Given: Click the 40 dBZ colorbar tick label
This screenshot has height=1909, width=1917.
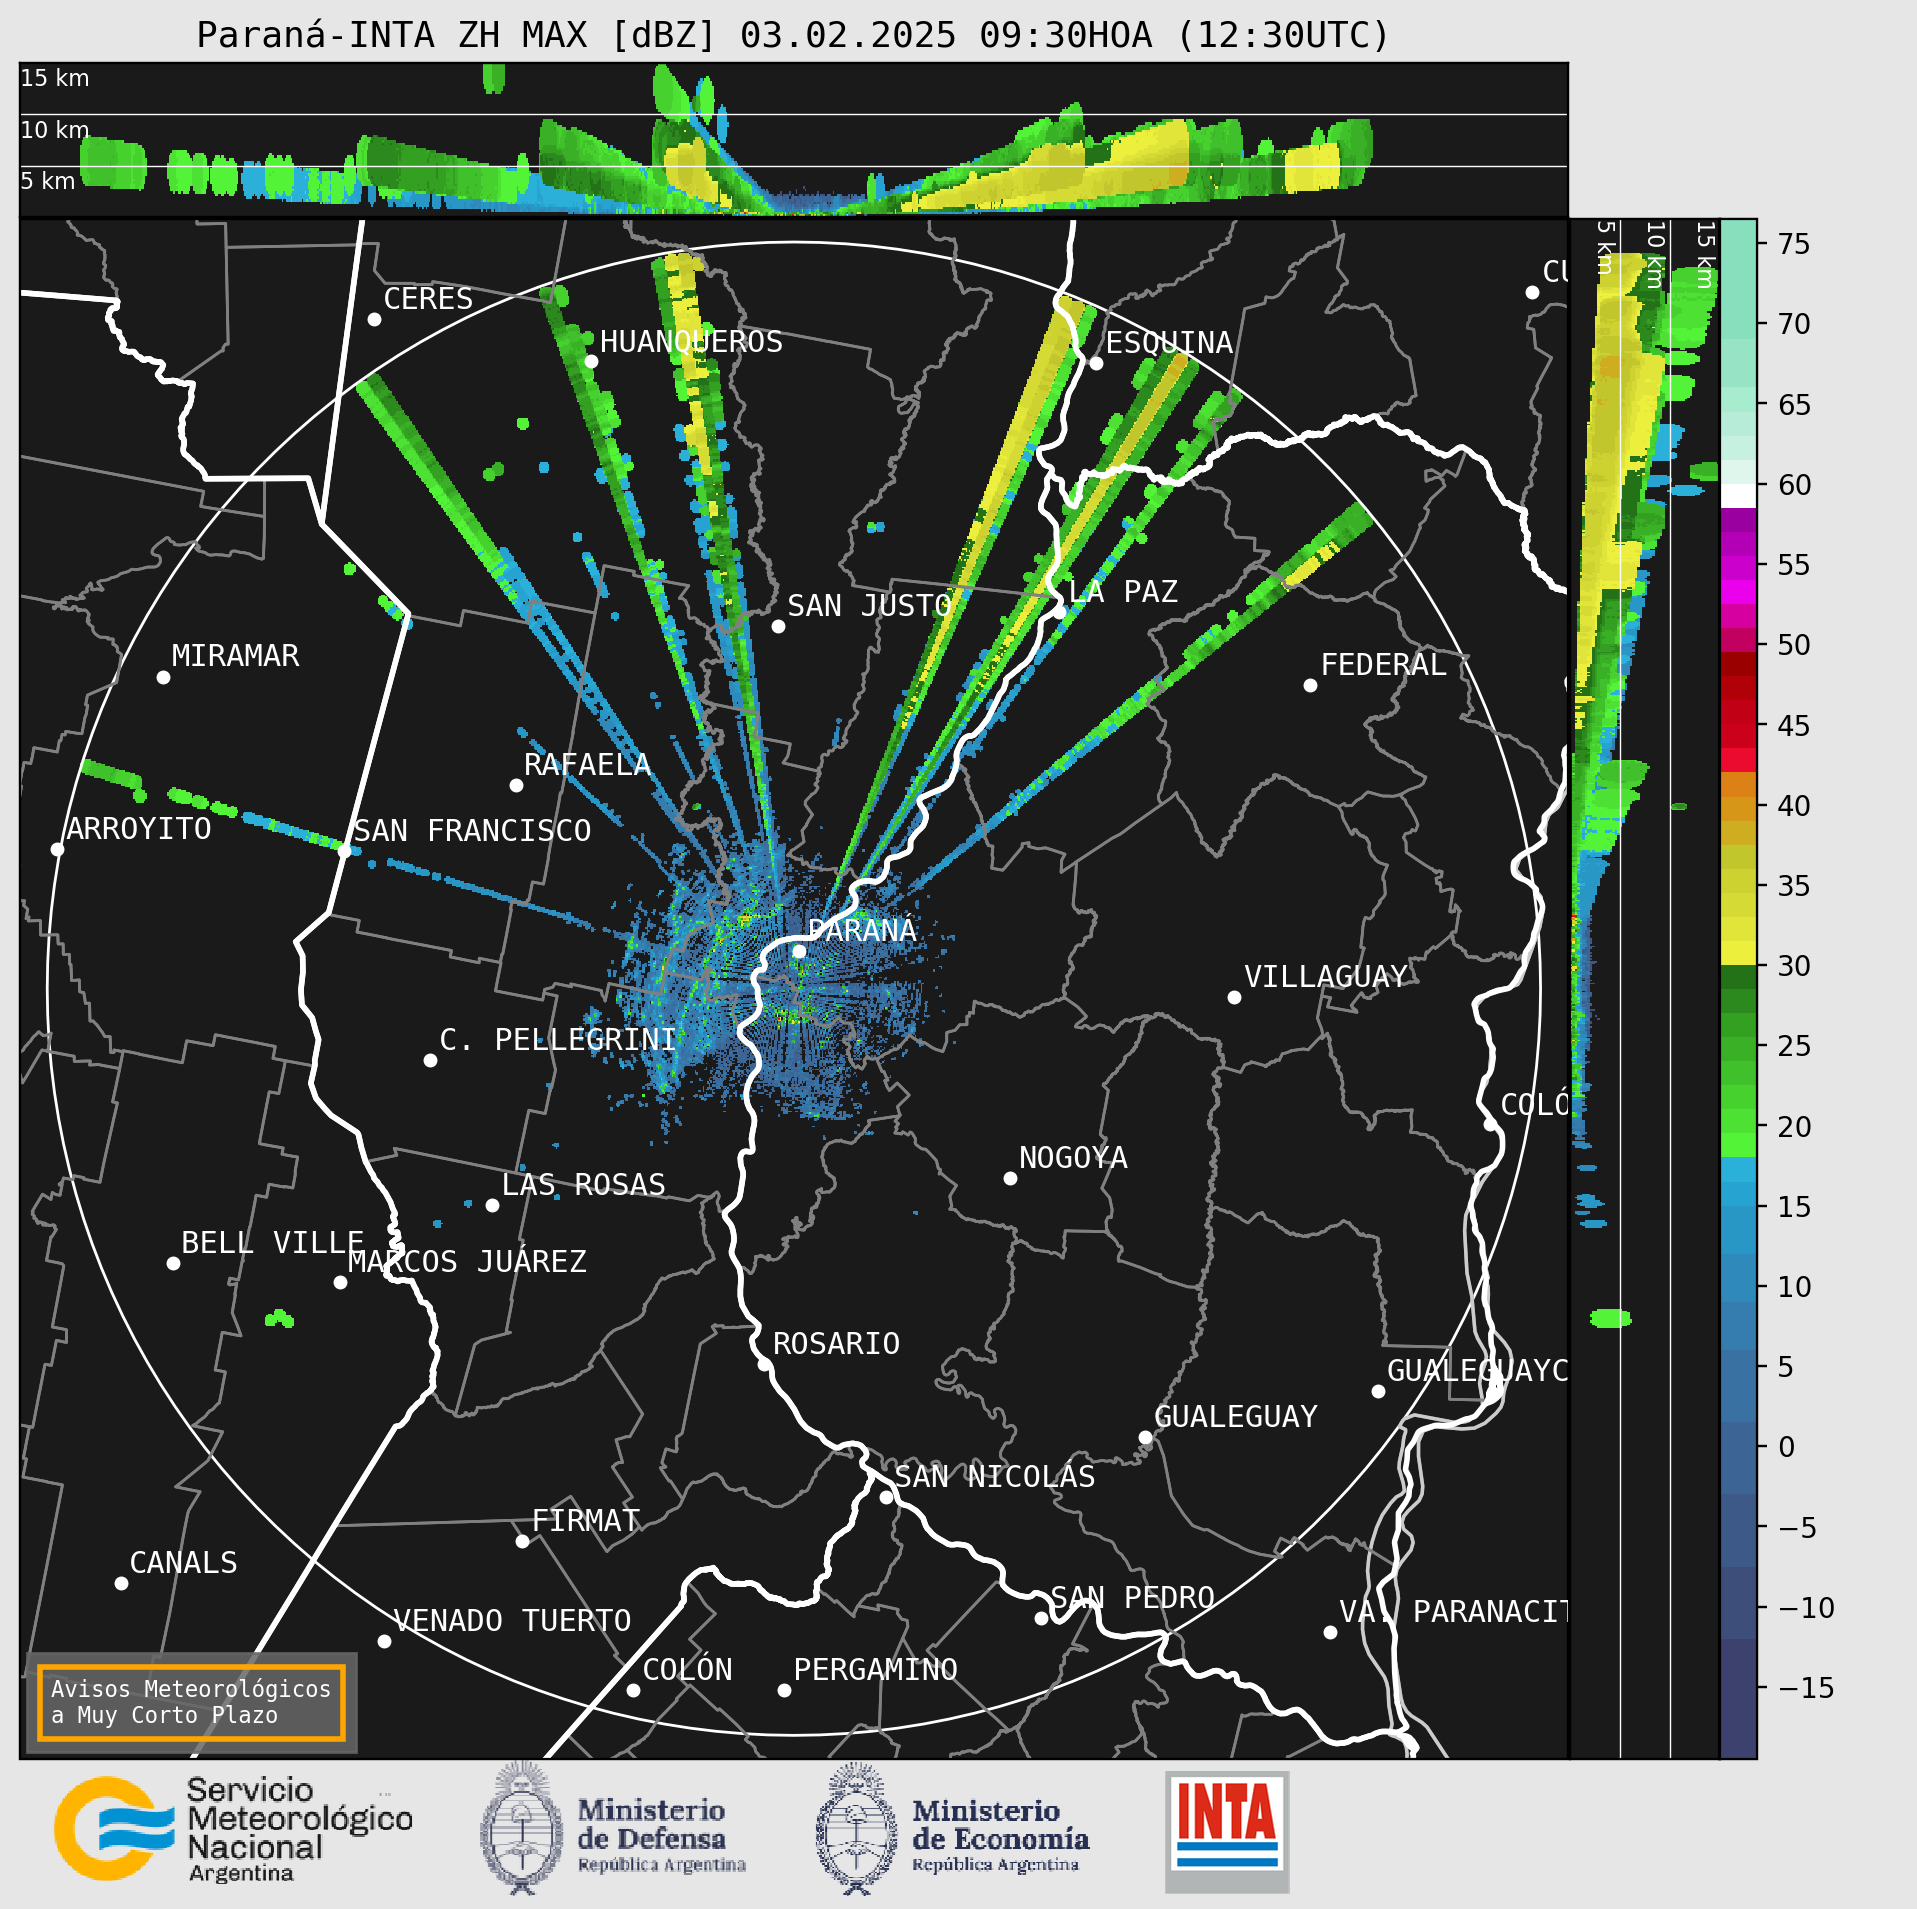Looking at the screenshot, I should [1795, 805].
